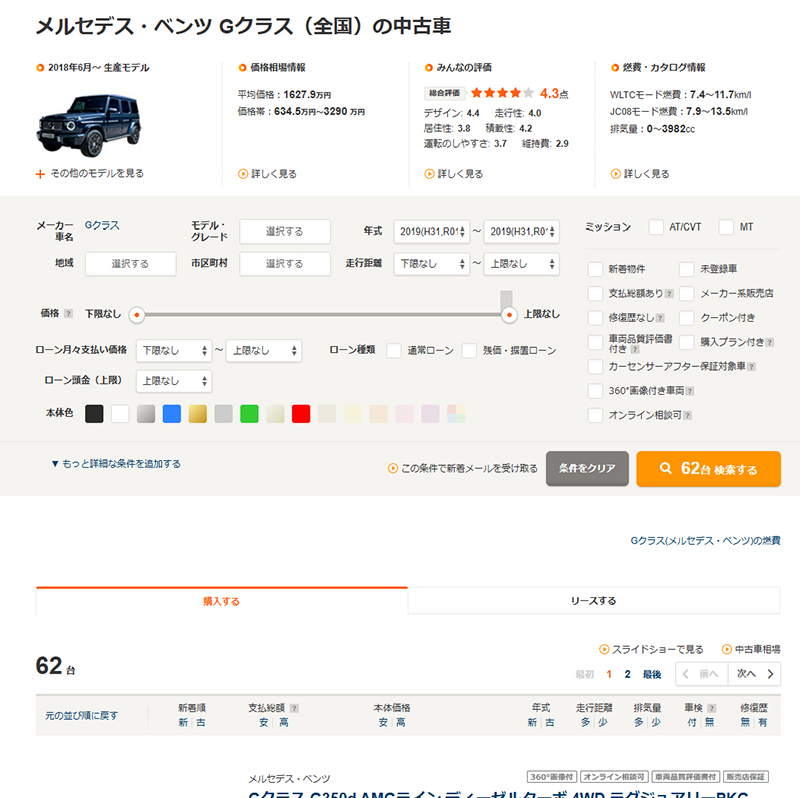This screenshot has width=800, height=798.
Task: Click the 条件をクリア button
Action: click(x=587, y=469)
